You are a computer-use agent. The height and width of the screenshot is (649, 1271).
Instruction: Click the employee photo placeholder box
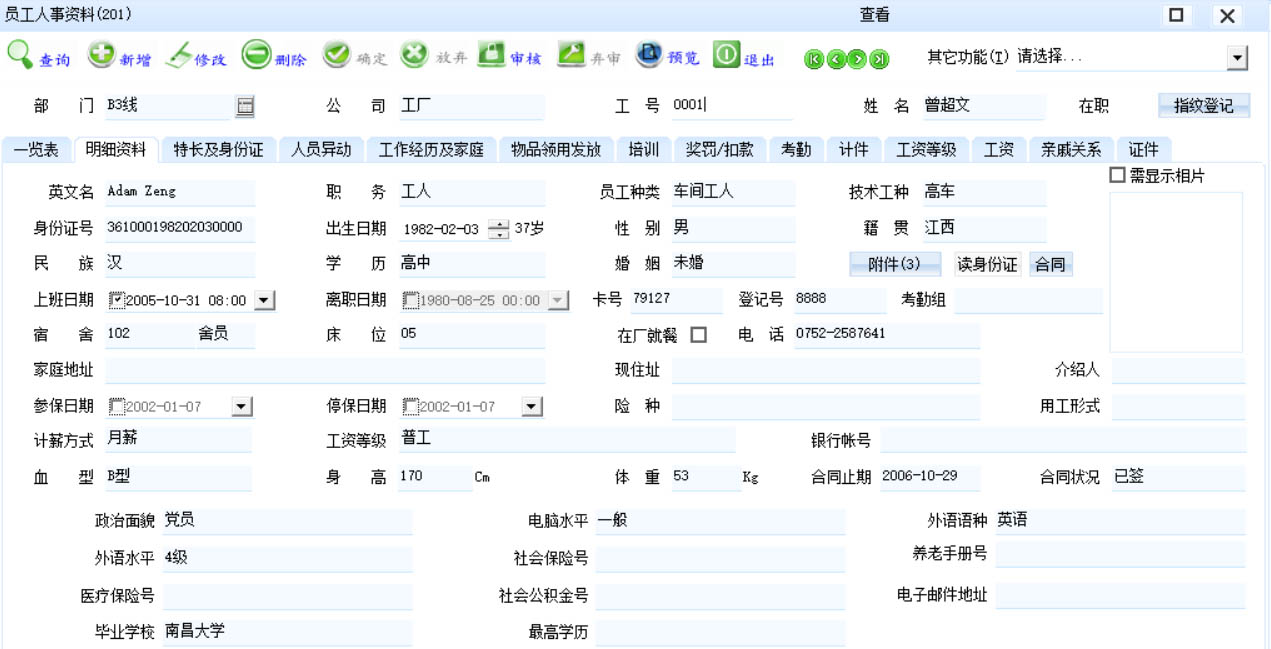(1176, 272)
